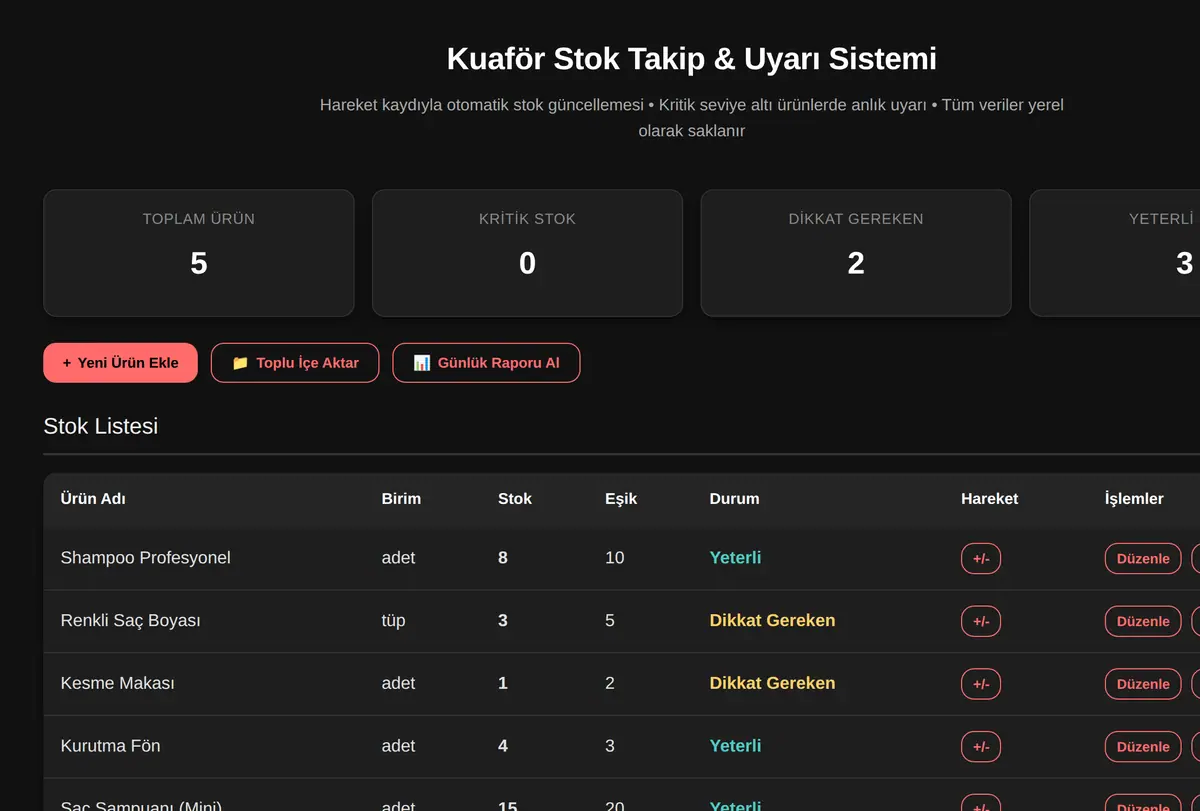Generate the Günlük Raporu Al report
The height and width of the screenshot is (811, 1200).
click(486, 363)
